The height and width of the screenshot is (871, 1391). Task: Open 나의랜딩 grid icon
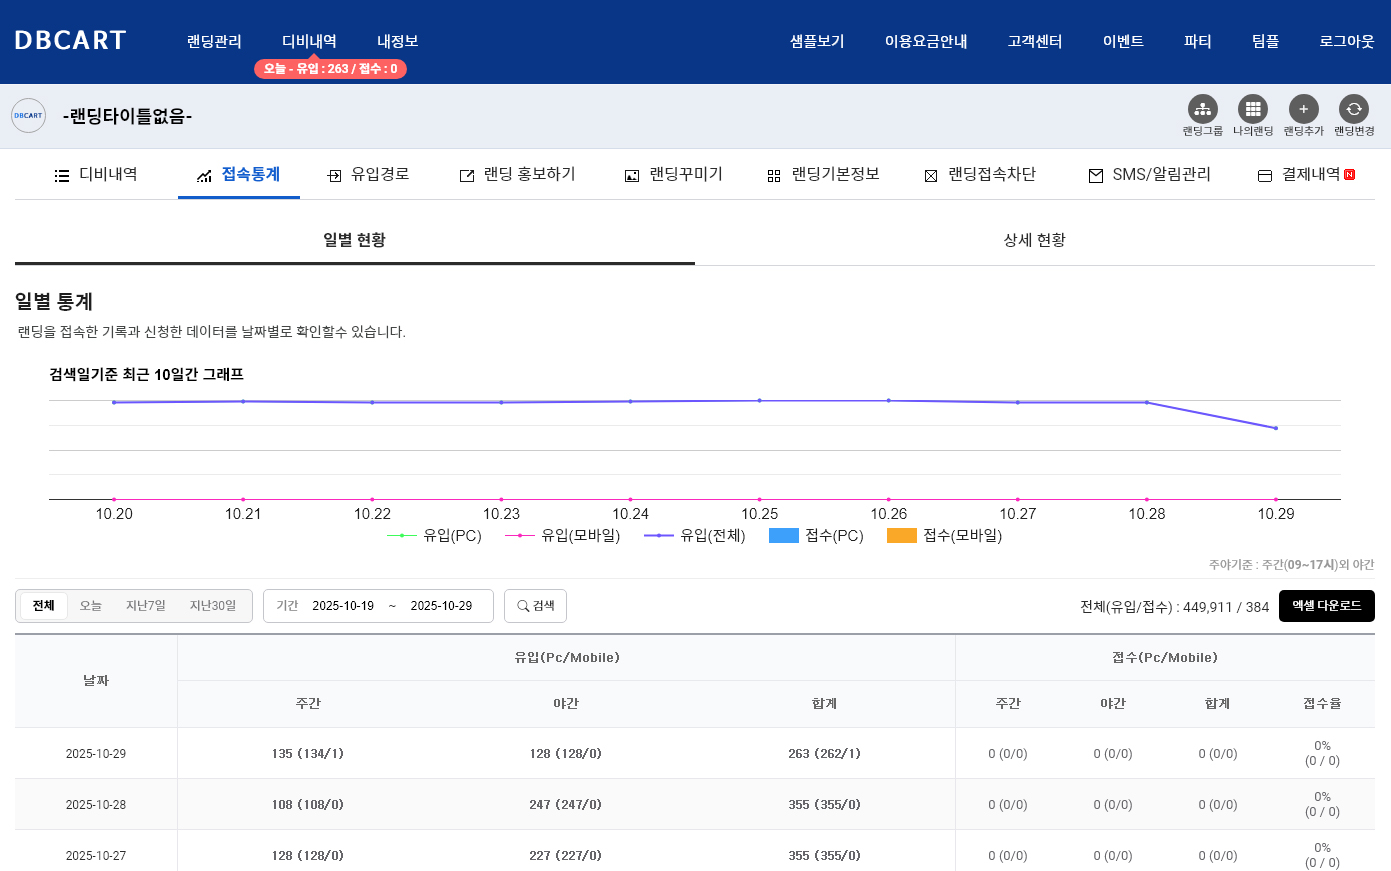click(x=1252, y=109)
